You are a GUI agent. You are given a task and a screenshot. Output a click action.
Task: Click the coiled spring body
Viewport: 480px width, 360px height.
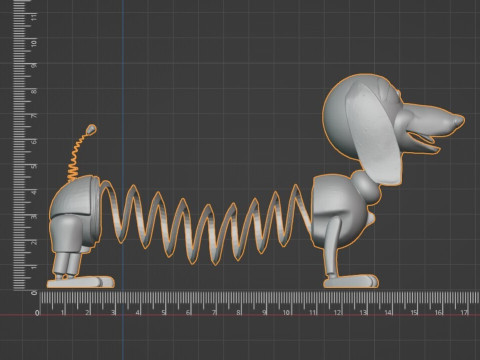[x=207, y=223]
